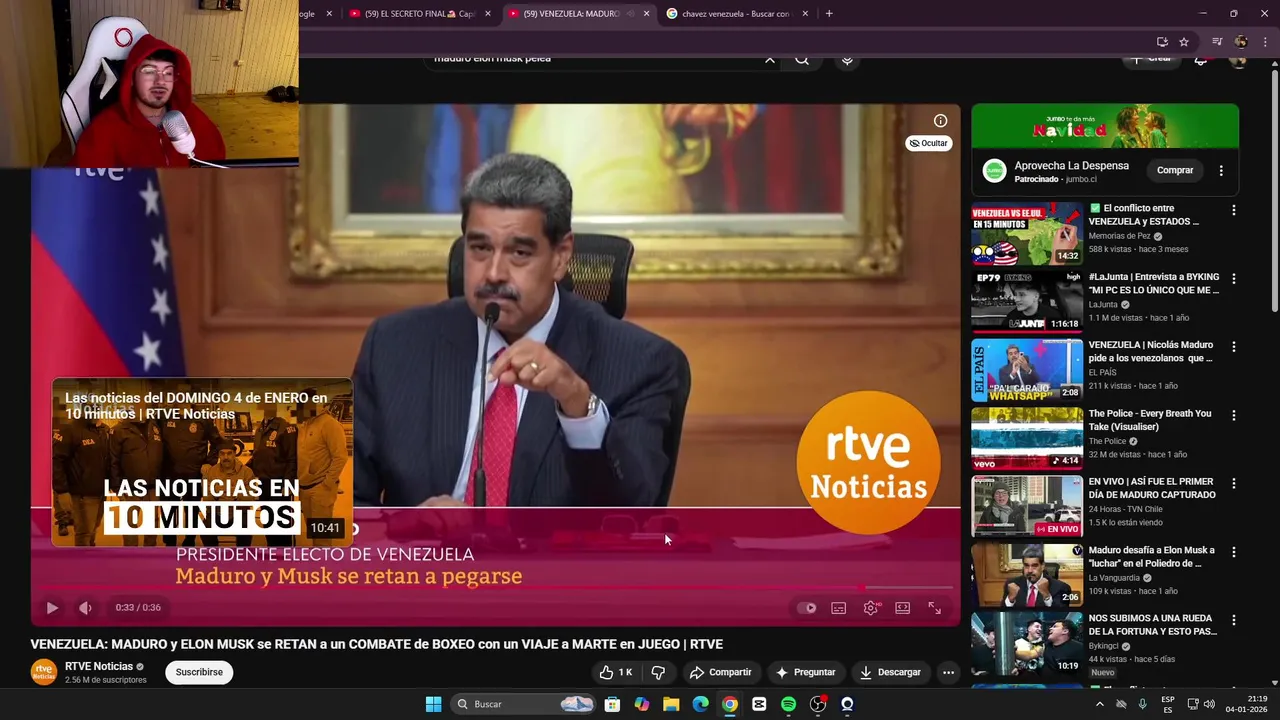Open more actions under the video

[x=948, y=672]
